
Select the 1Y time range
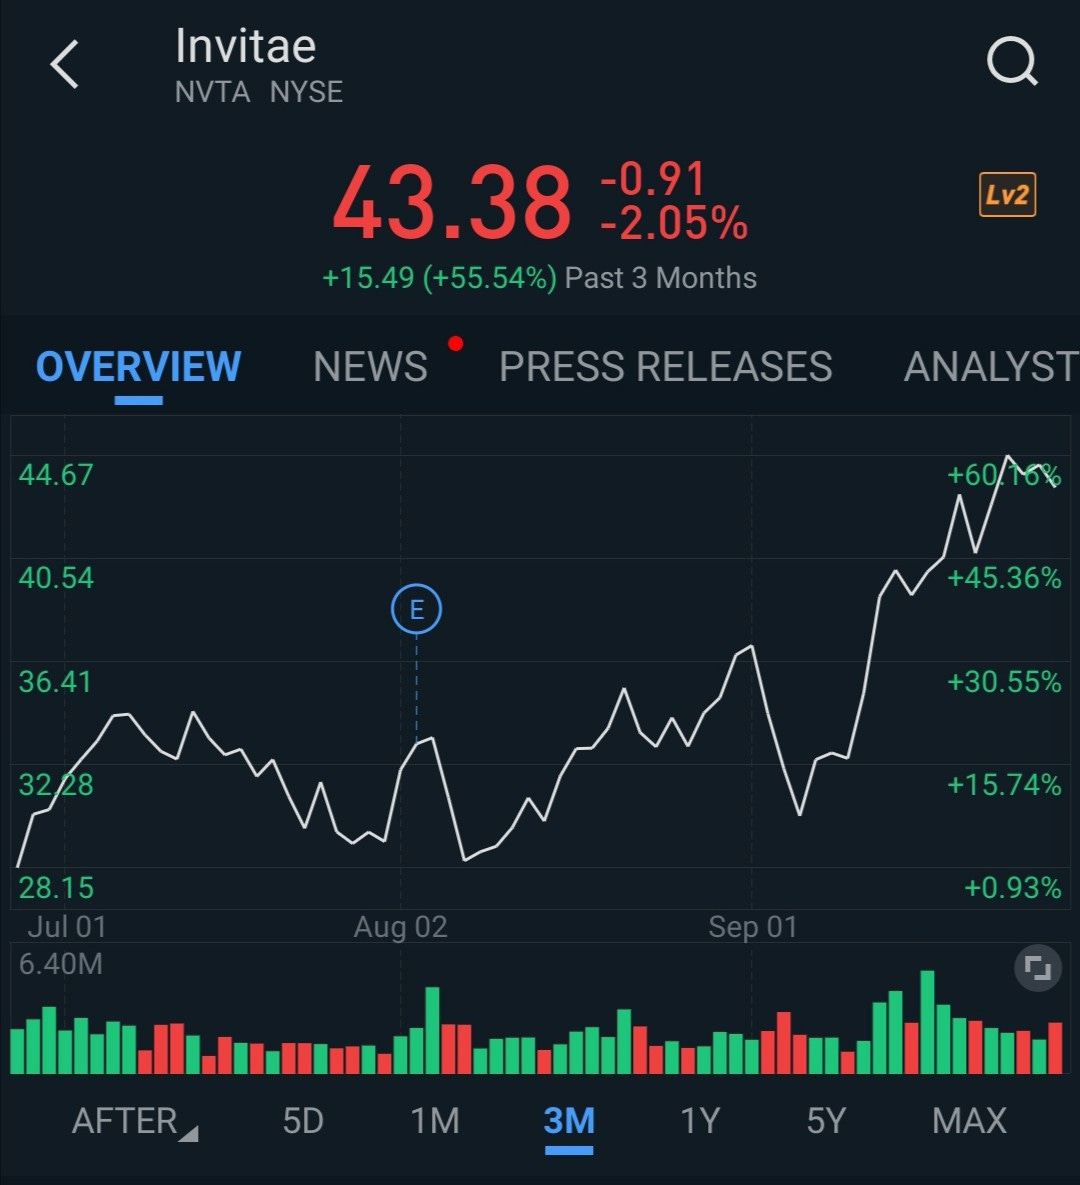[x=700, y=1121]
